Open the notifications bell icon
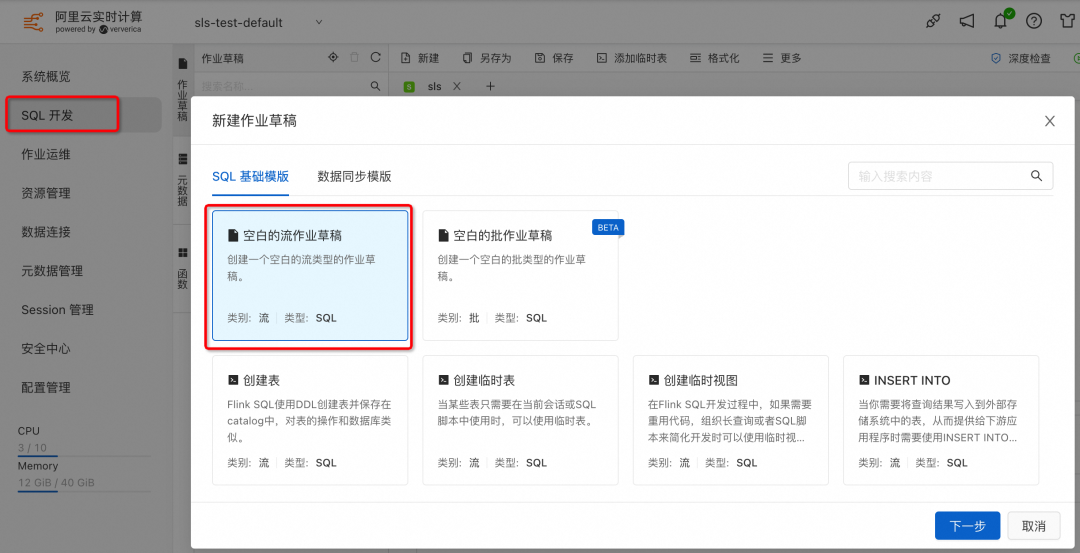Screen dimensions: 1080x553 pos(1001,21)
